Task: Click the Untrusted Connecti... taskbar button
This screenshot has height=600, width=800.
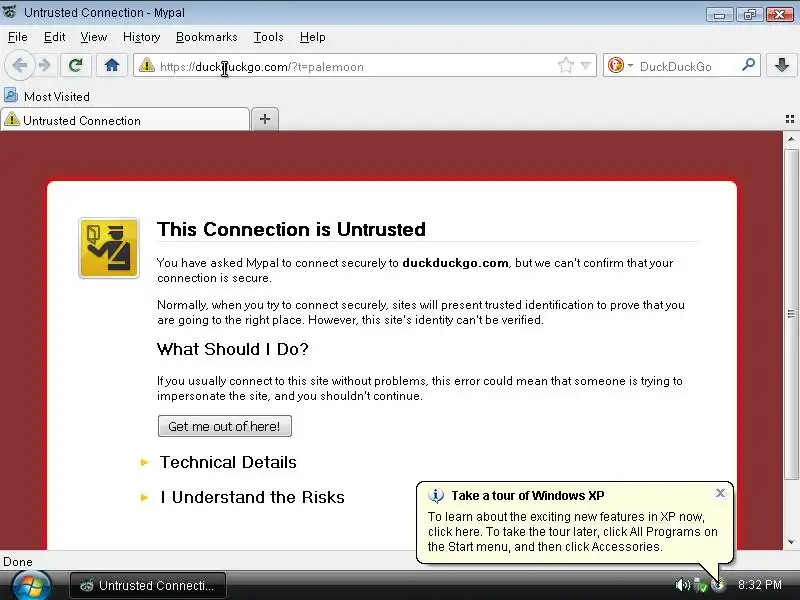Action: click(x=148, y=586)
